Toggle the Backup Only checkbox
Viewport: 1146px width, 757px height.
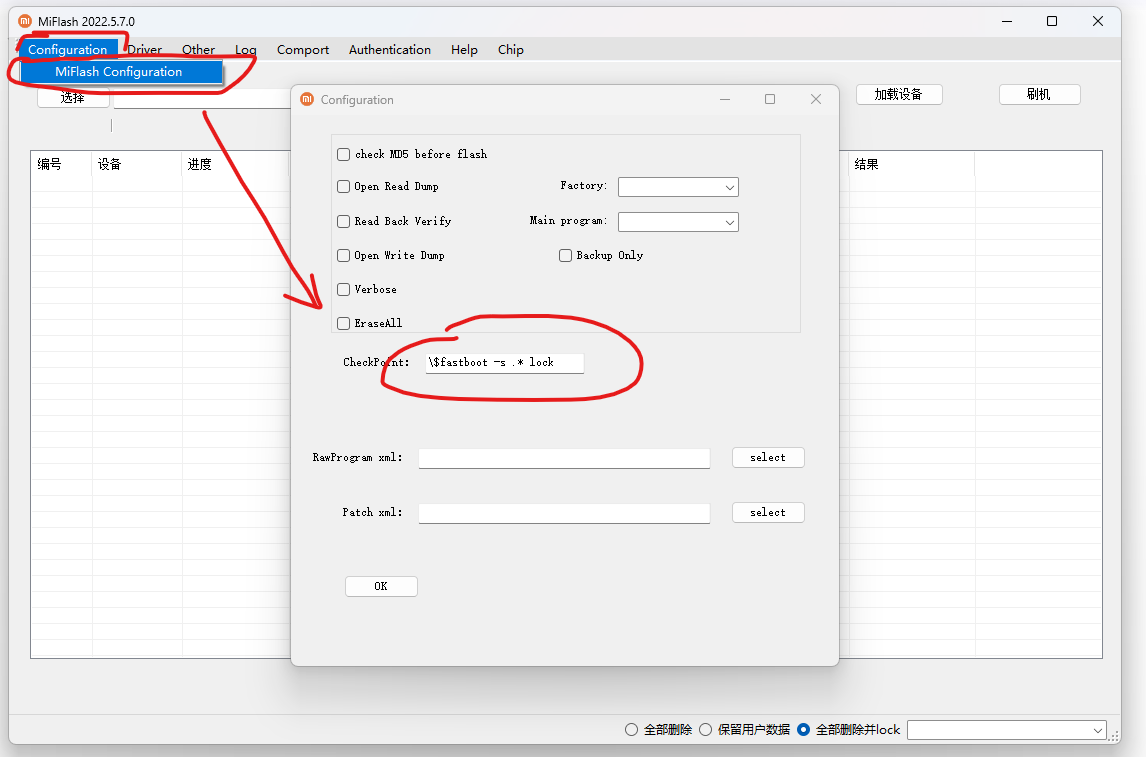[565, 255]
